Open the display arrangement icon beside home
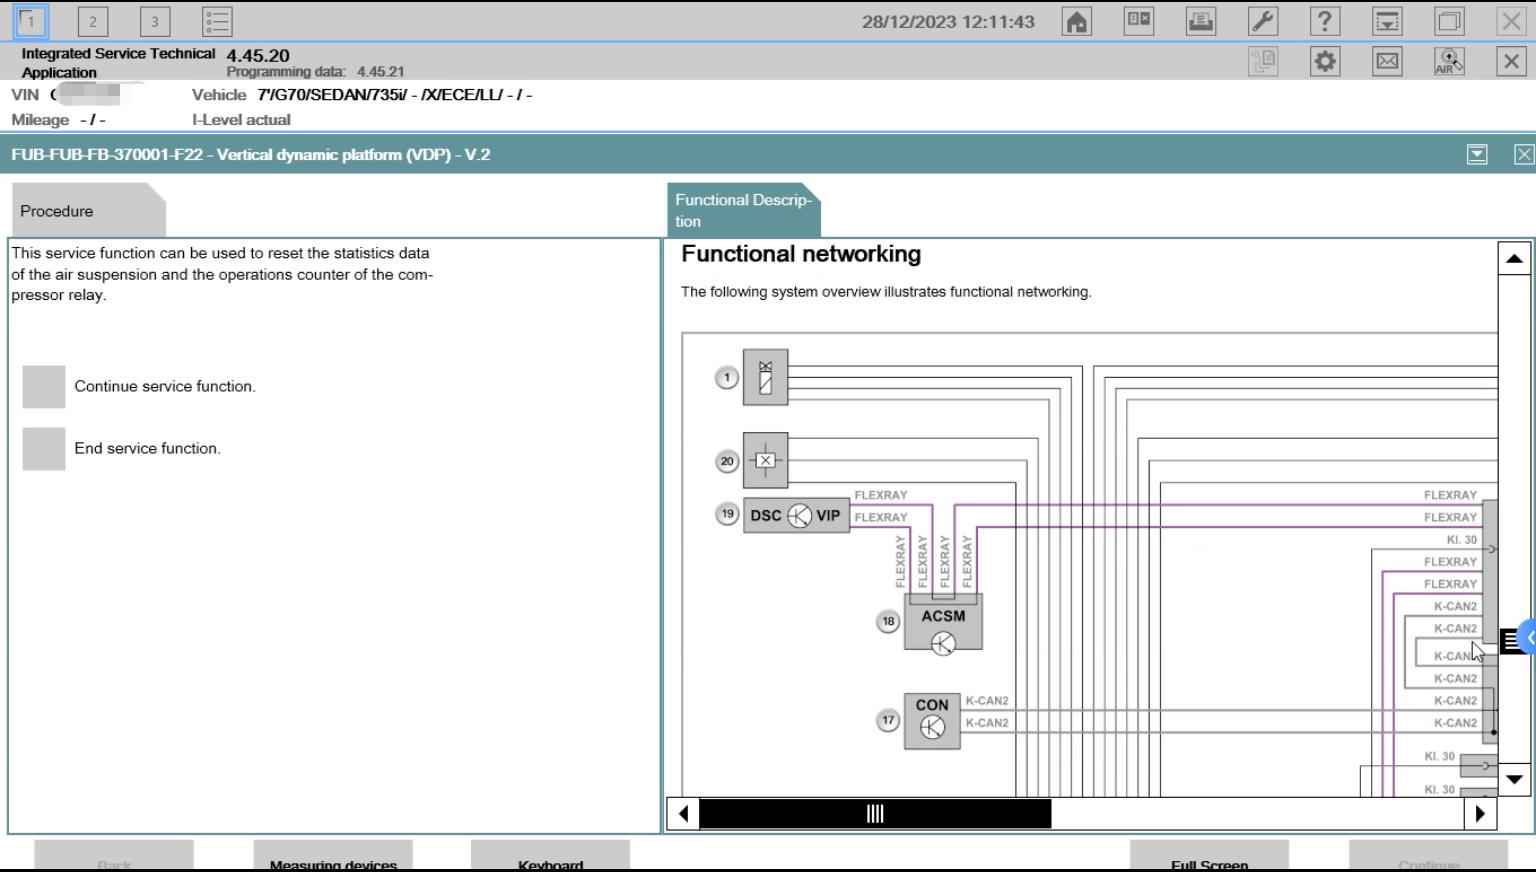Screen dimensions: 1536x872 [1139, 21]
